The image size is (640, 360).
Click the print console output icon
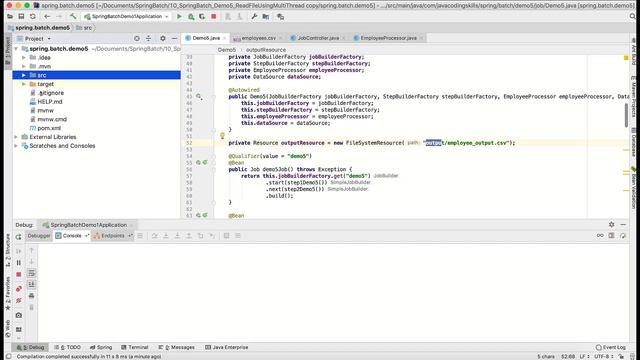pyautogui.click(x=31, y=296)
